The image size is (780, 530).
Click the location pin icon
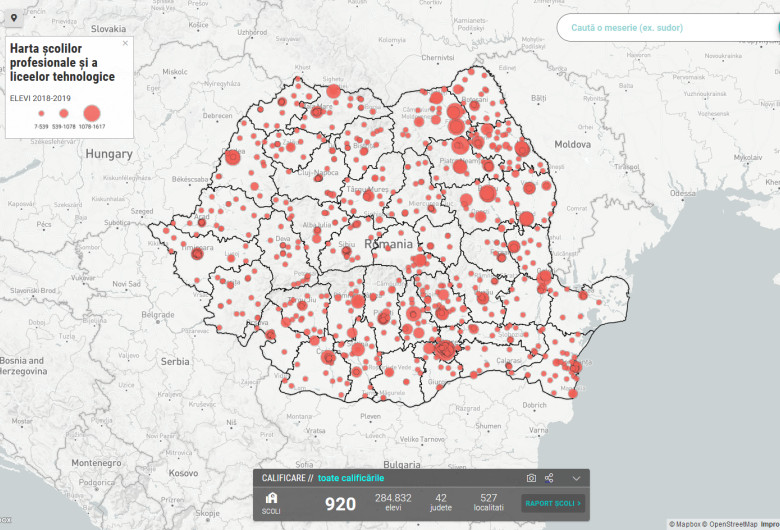tap(14, 18)
